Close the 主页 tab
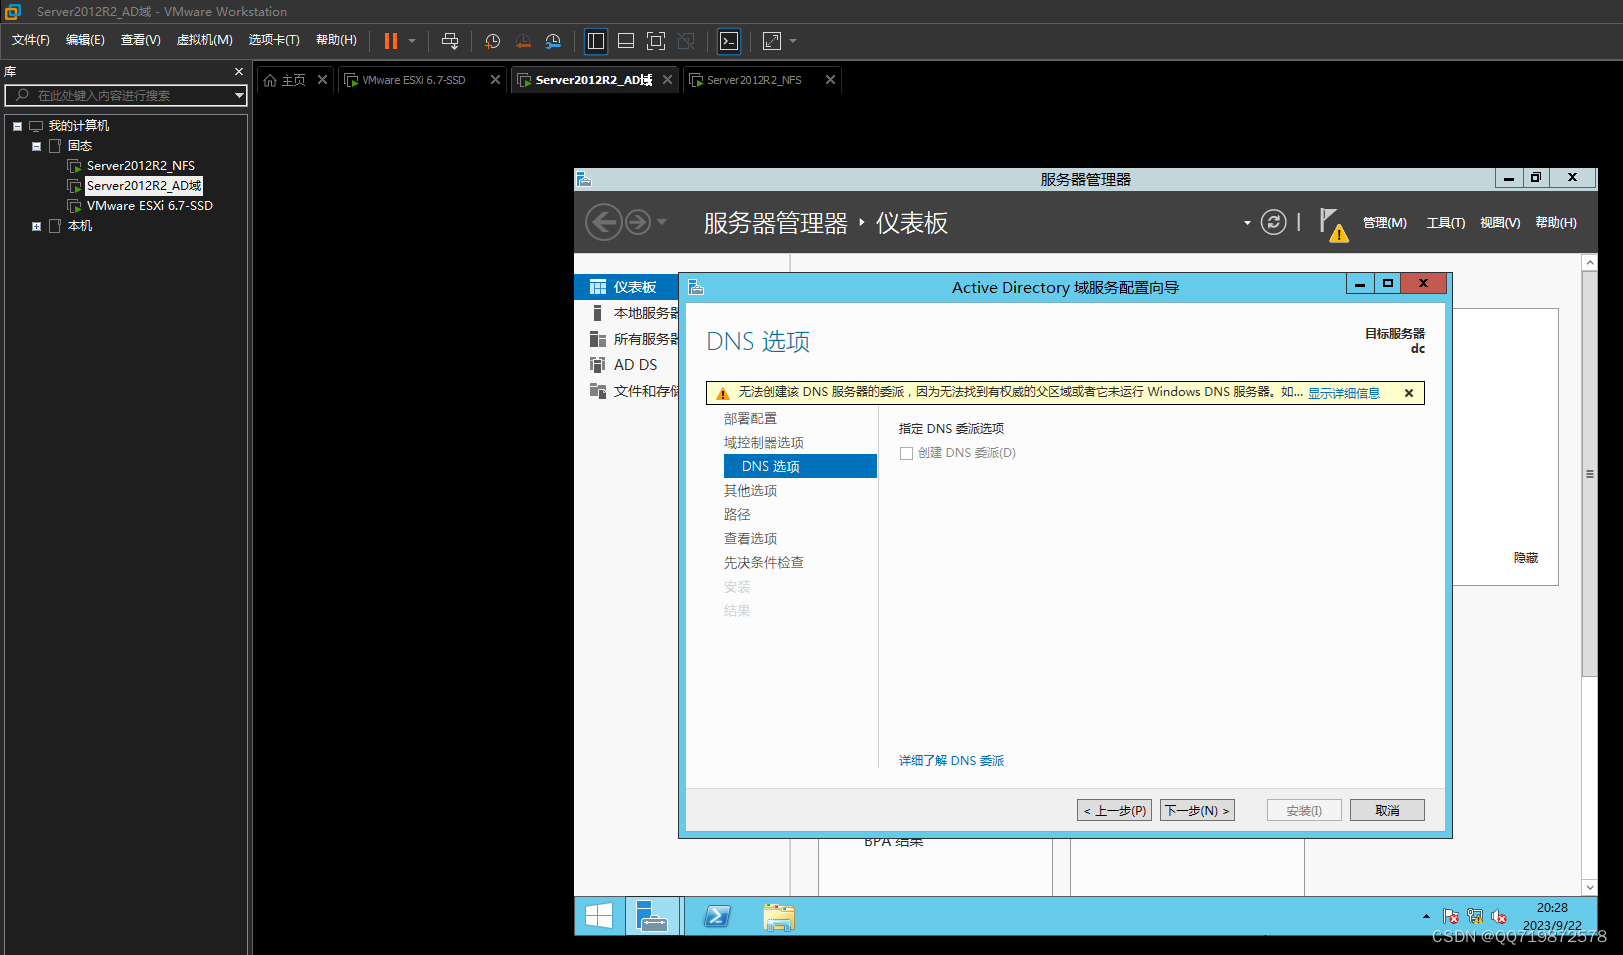The width and height of the screenshot is (1623, 955). coord(322,80)
